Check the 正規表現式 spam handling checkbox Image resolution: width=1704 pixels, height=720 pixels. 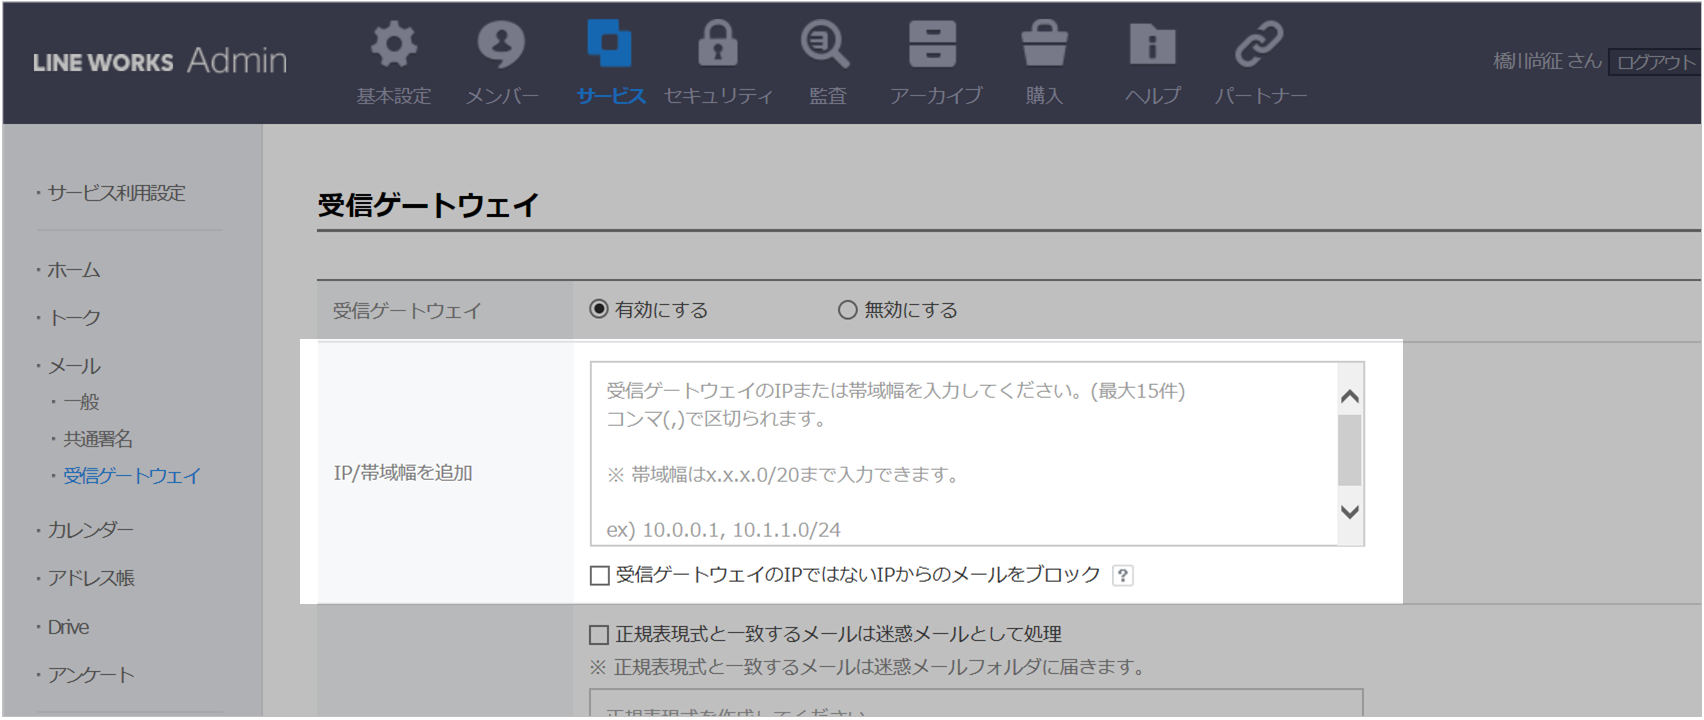[600, 635]
